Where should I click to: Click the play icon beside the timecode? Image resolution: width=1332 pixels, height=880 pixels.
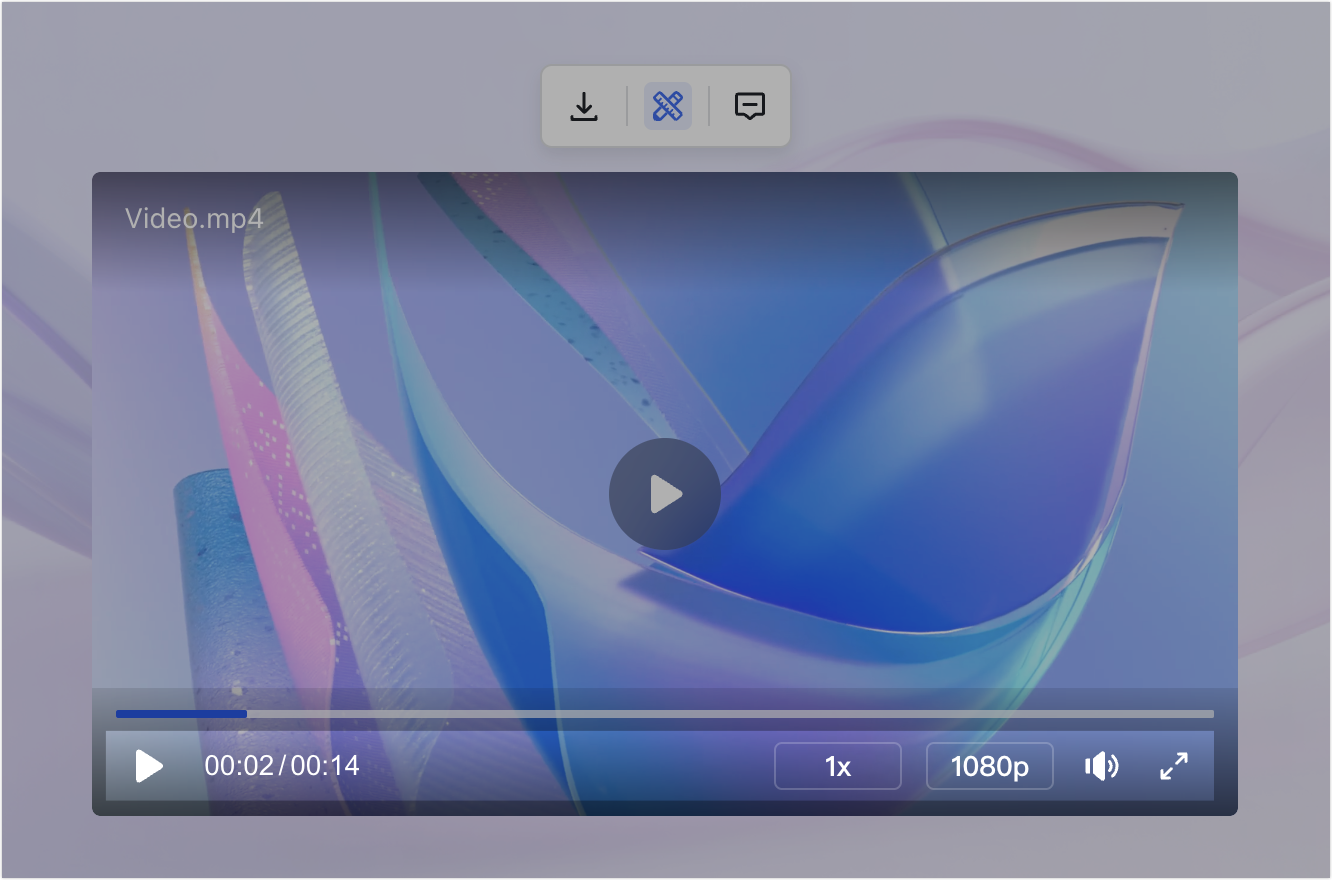(149, 766)
